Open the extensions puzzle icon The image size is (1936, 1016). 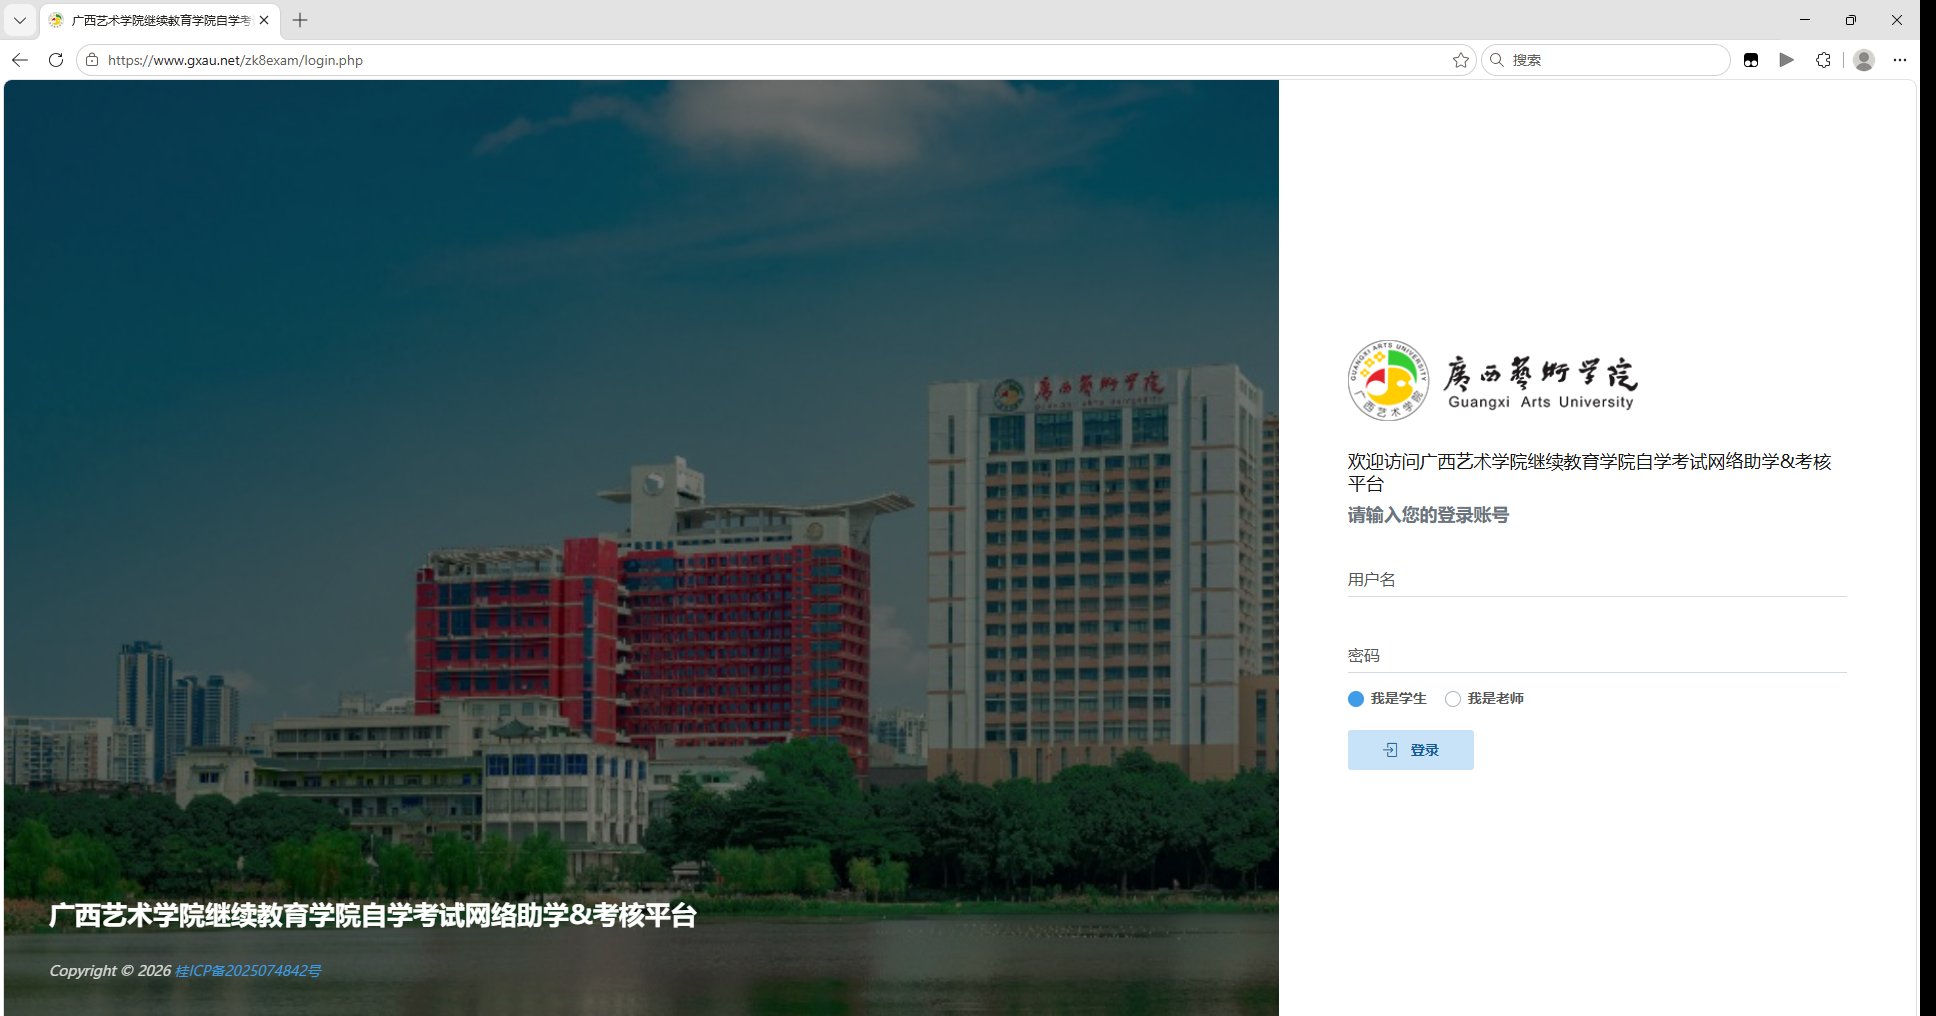click(x=1823, y=60)
